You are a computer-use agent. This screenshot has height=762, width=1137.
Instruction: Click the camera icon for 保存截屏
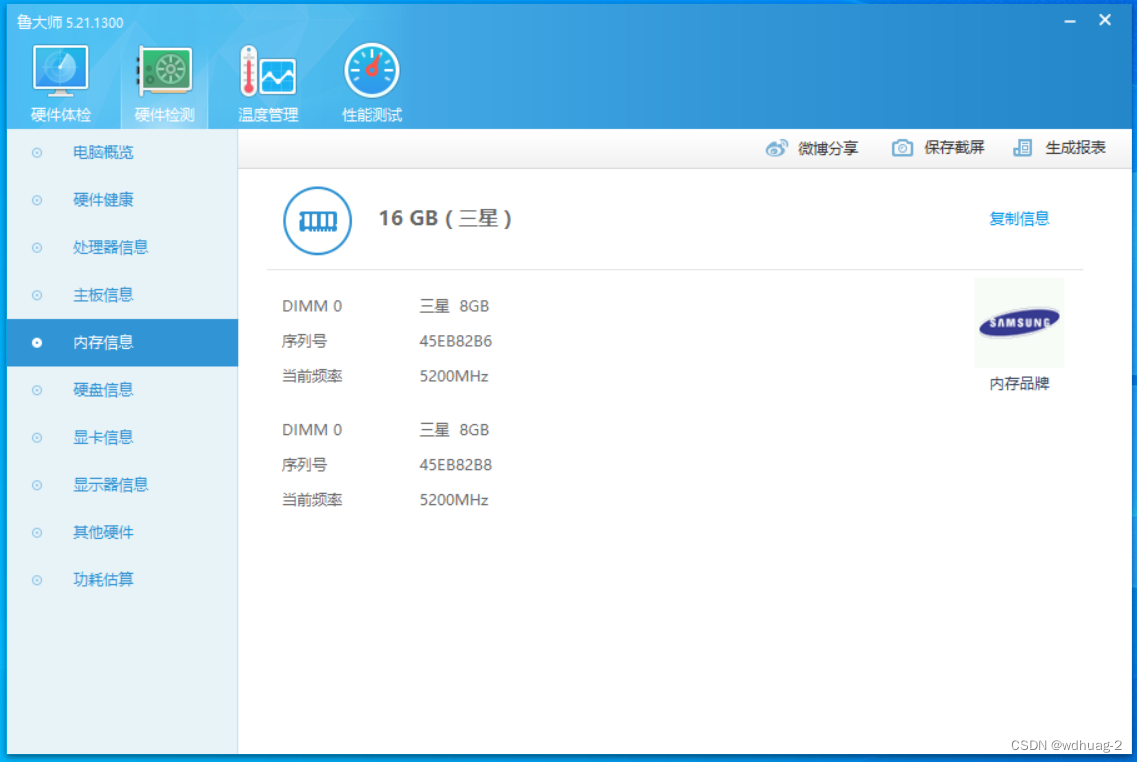click(902, 148)
